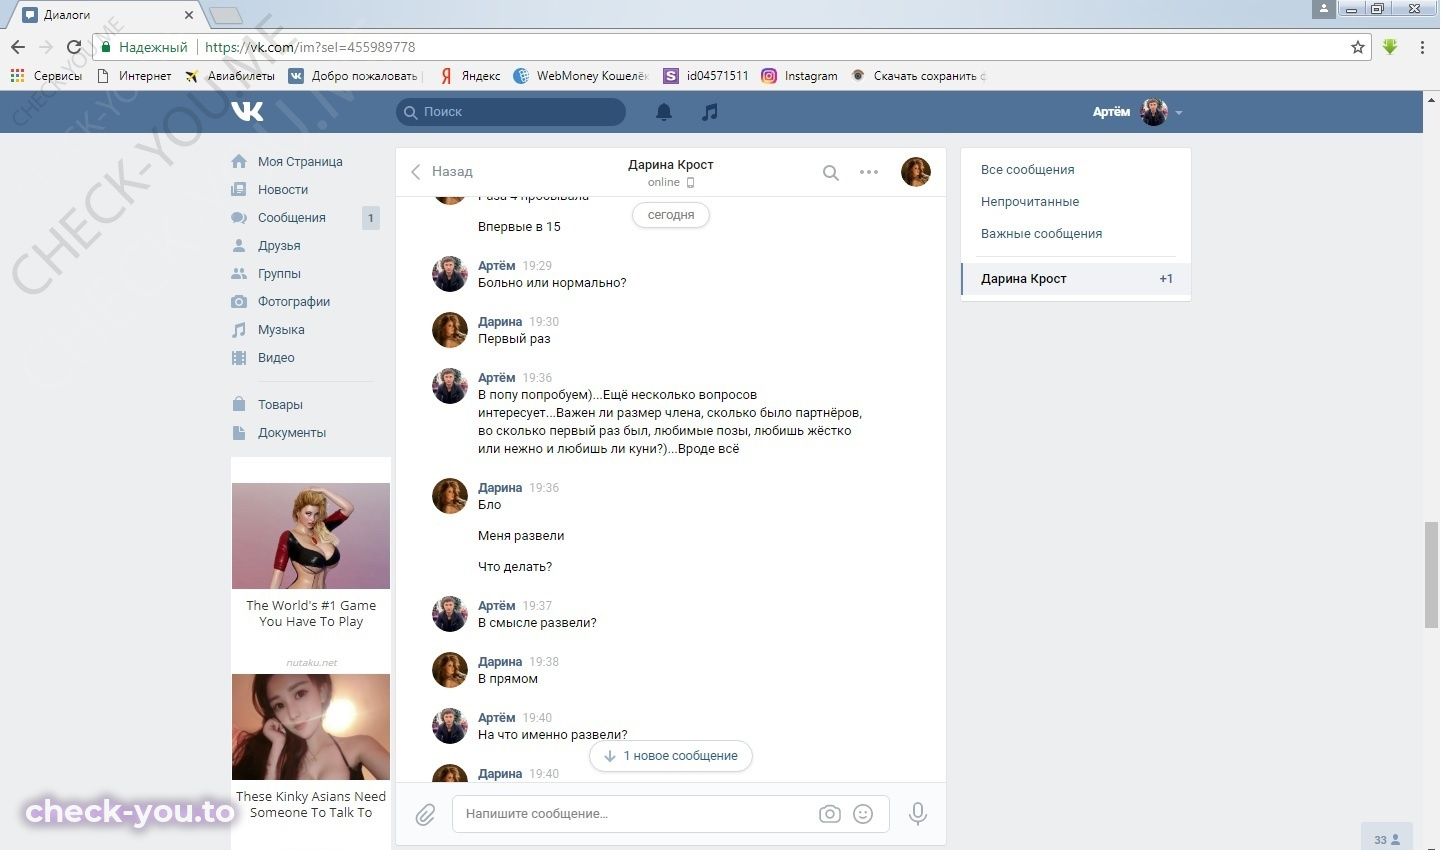Open the emoji smiley picker
The height and width of the screenshot is (850, 1448).
click(863, 814)
